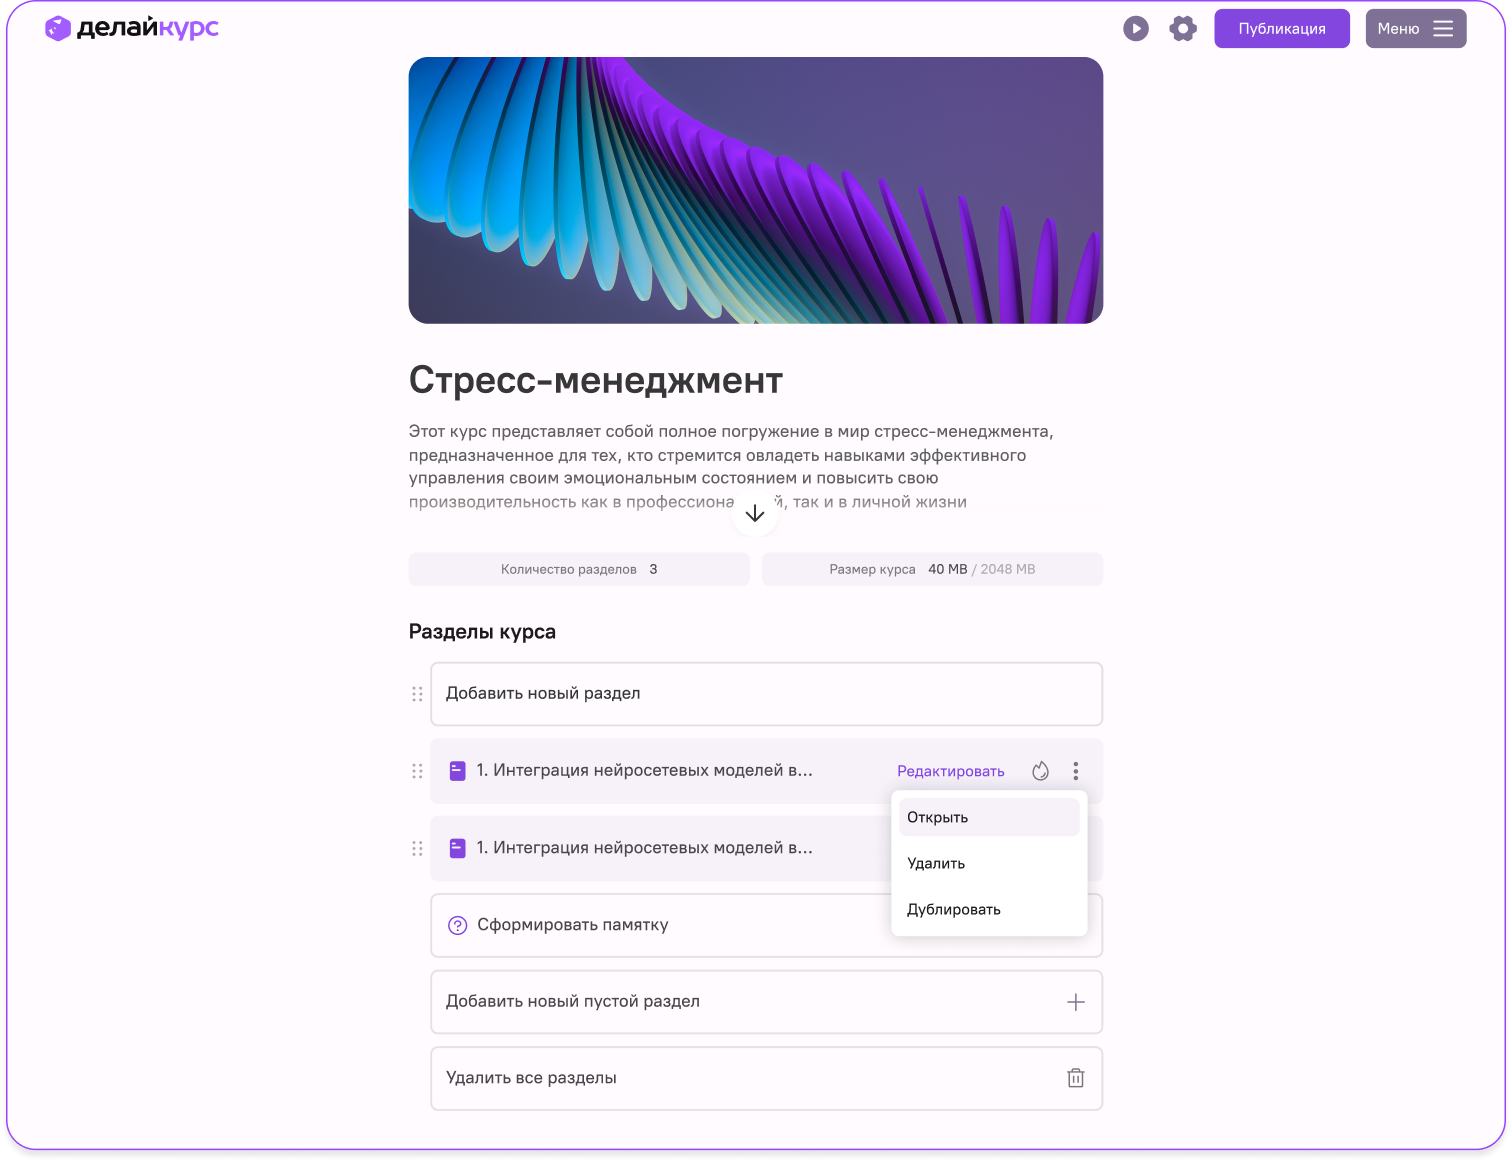The height and width of the screenshot is (1163, 1512).
Task: Click document icon of first Интеграция section
Action: tap(457, 771)
